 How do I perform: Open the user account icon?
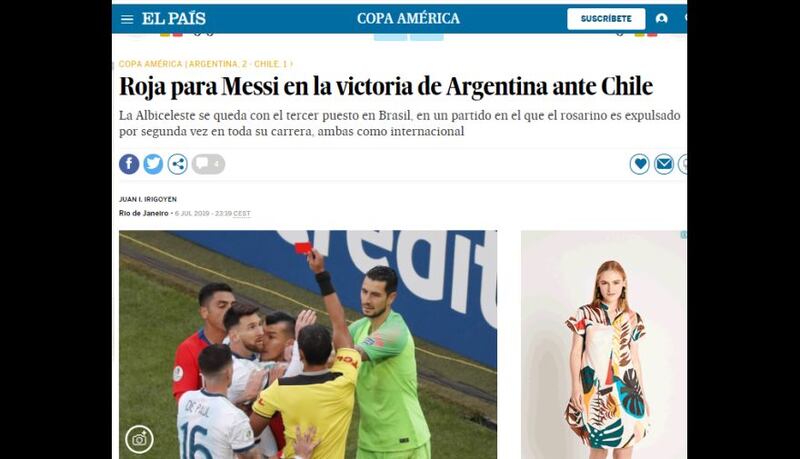(662, 19)
